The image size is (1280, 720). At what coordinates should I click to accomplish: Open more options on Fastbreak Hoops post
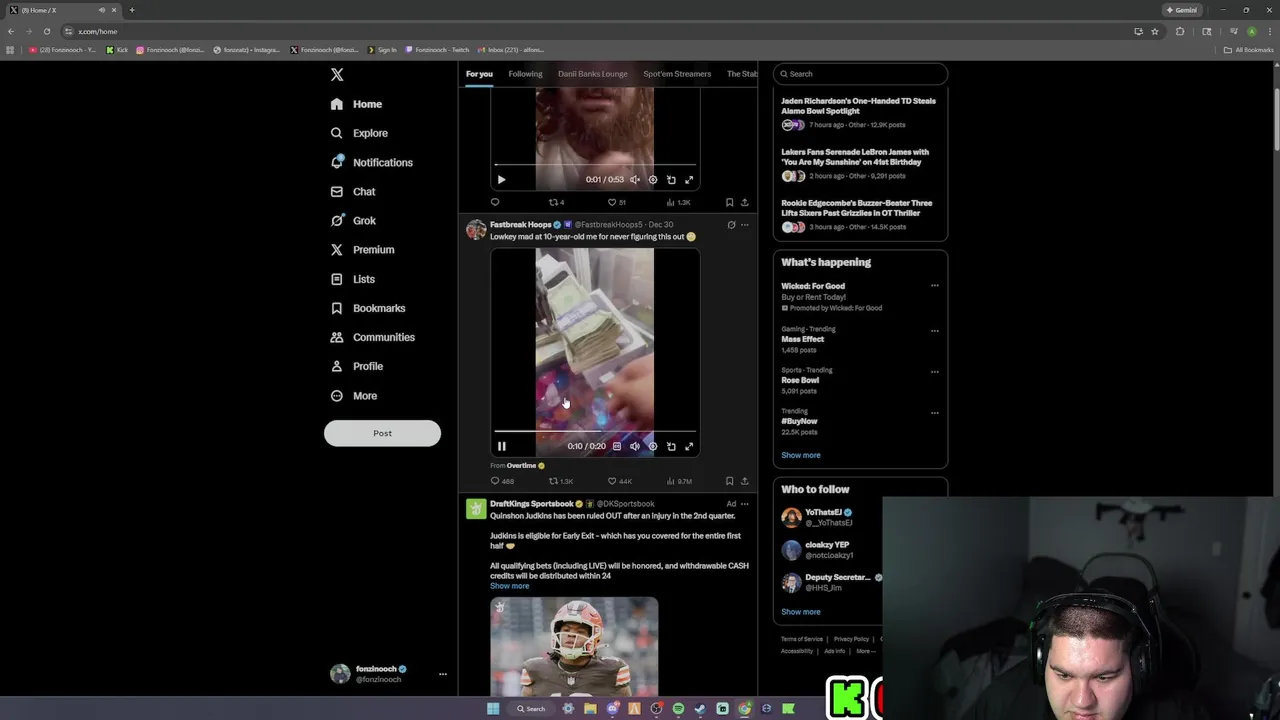744,225
